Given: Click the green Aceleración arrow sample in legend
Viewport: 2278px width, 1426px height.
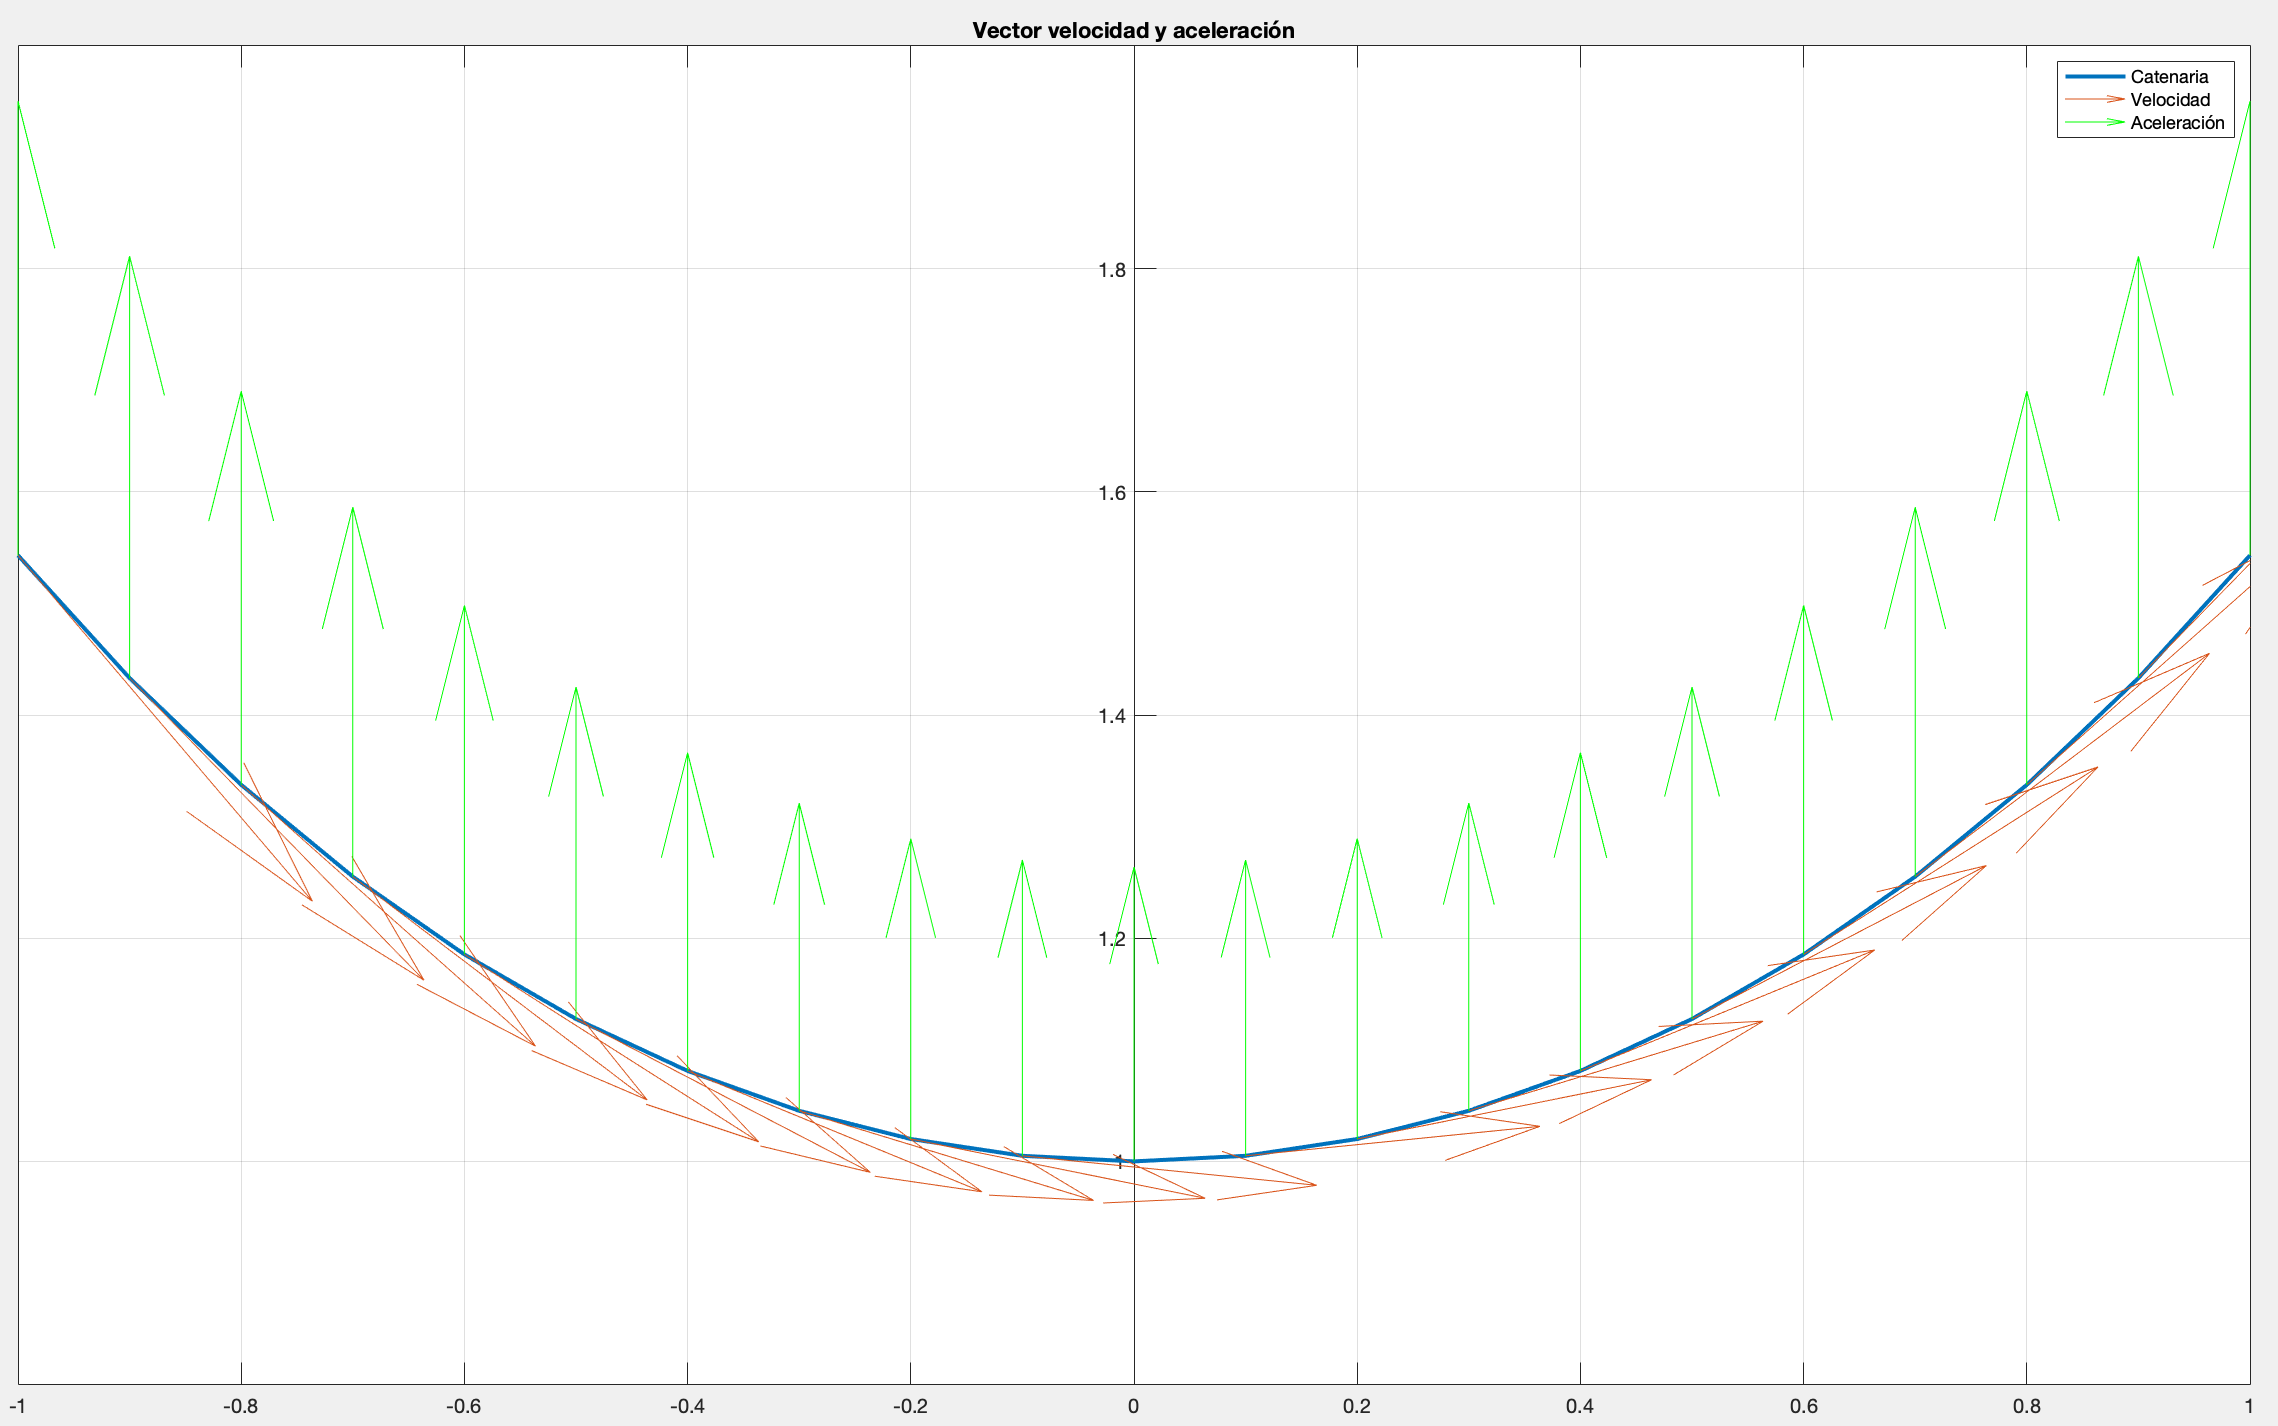Looking at the screenshot, I should (2094, 123).
